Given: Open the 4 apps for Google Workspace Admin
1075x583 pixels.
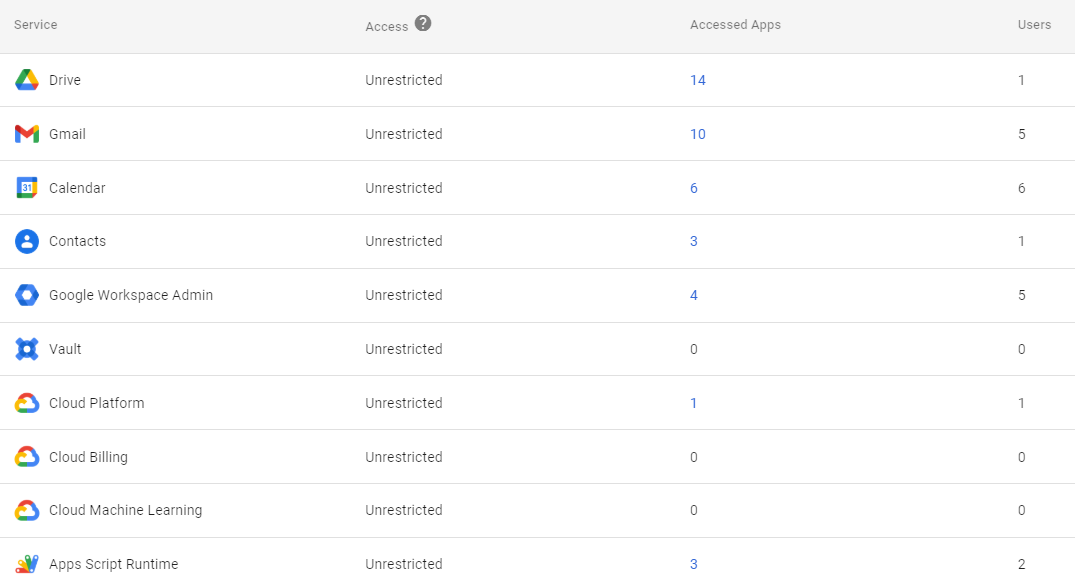Looking at the screenshot, I should (x=694, y=295).
